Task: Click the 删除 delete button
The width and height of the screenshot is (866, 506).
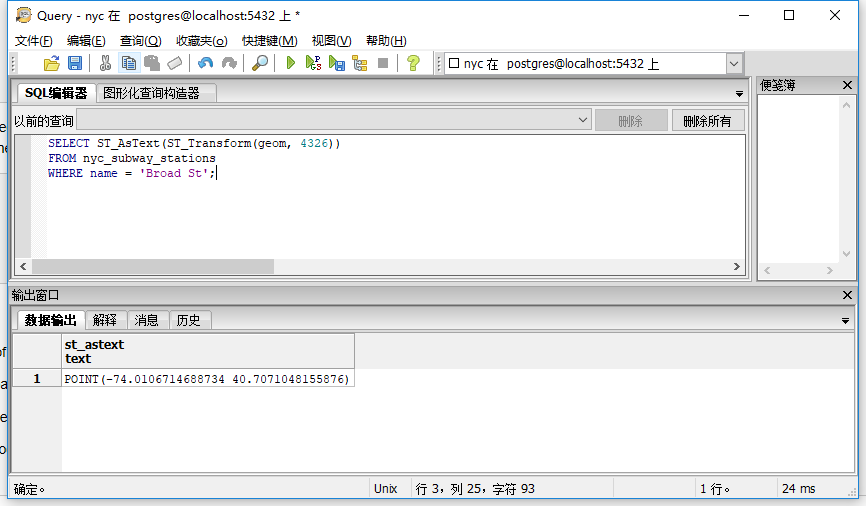Action: 631,120
